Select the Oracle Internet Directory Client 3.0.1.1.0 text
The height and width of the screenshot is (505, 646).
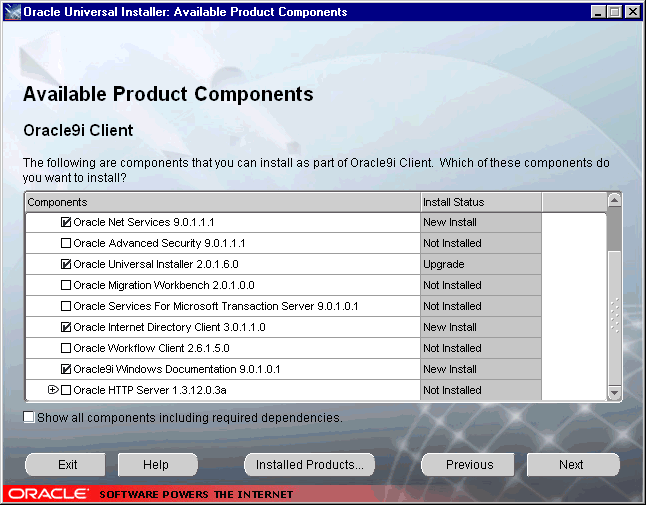[x=169, y=327]
